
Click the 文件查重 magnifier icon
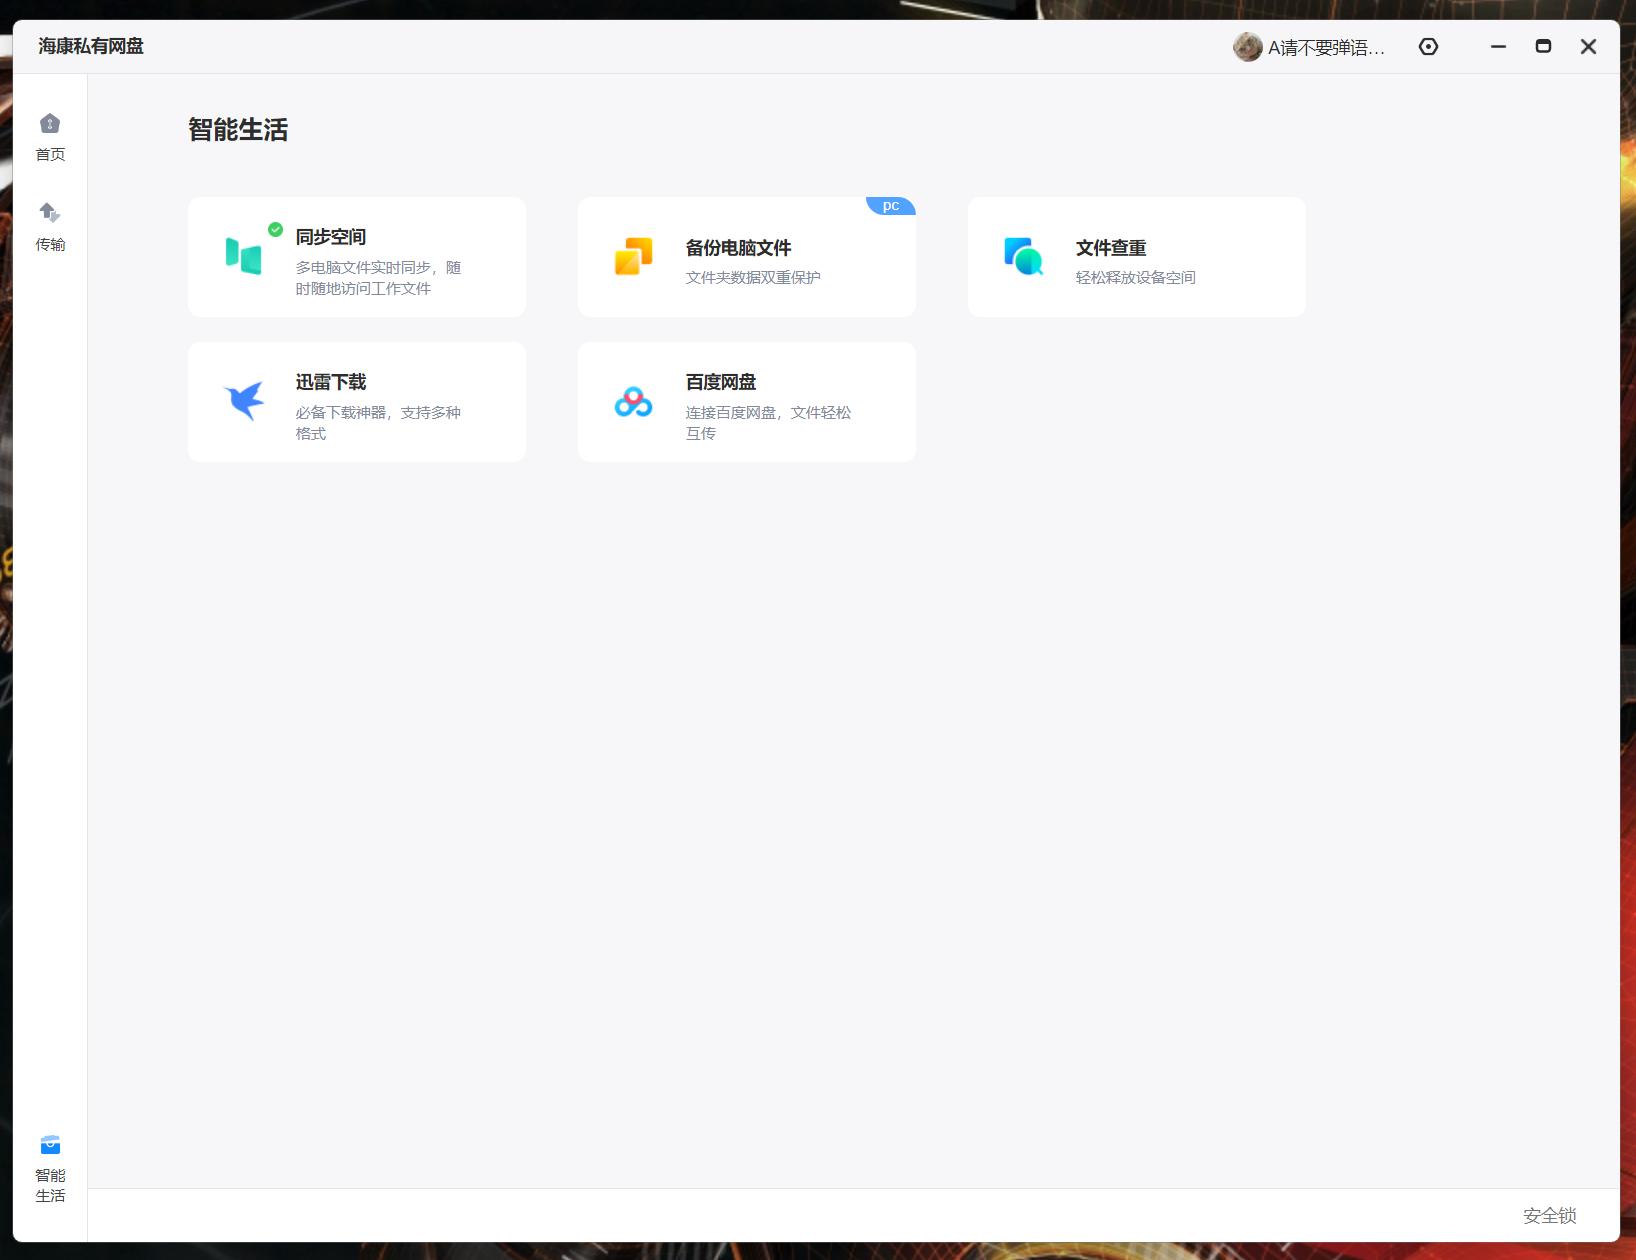pos(1023,256)
